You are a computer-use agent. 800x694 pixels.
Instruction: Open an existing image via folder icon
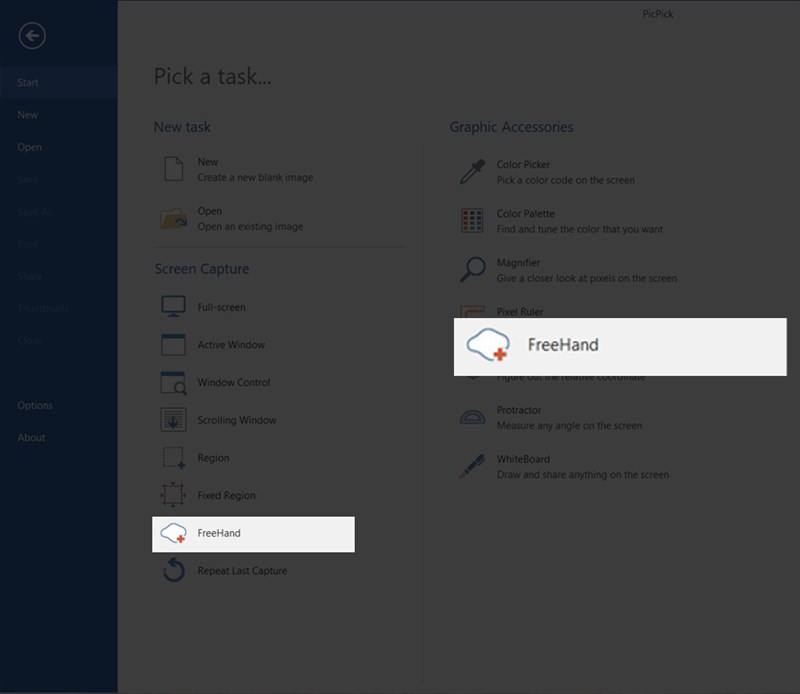173,218
